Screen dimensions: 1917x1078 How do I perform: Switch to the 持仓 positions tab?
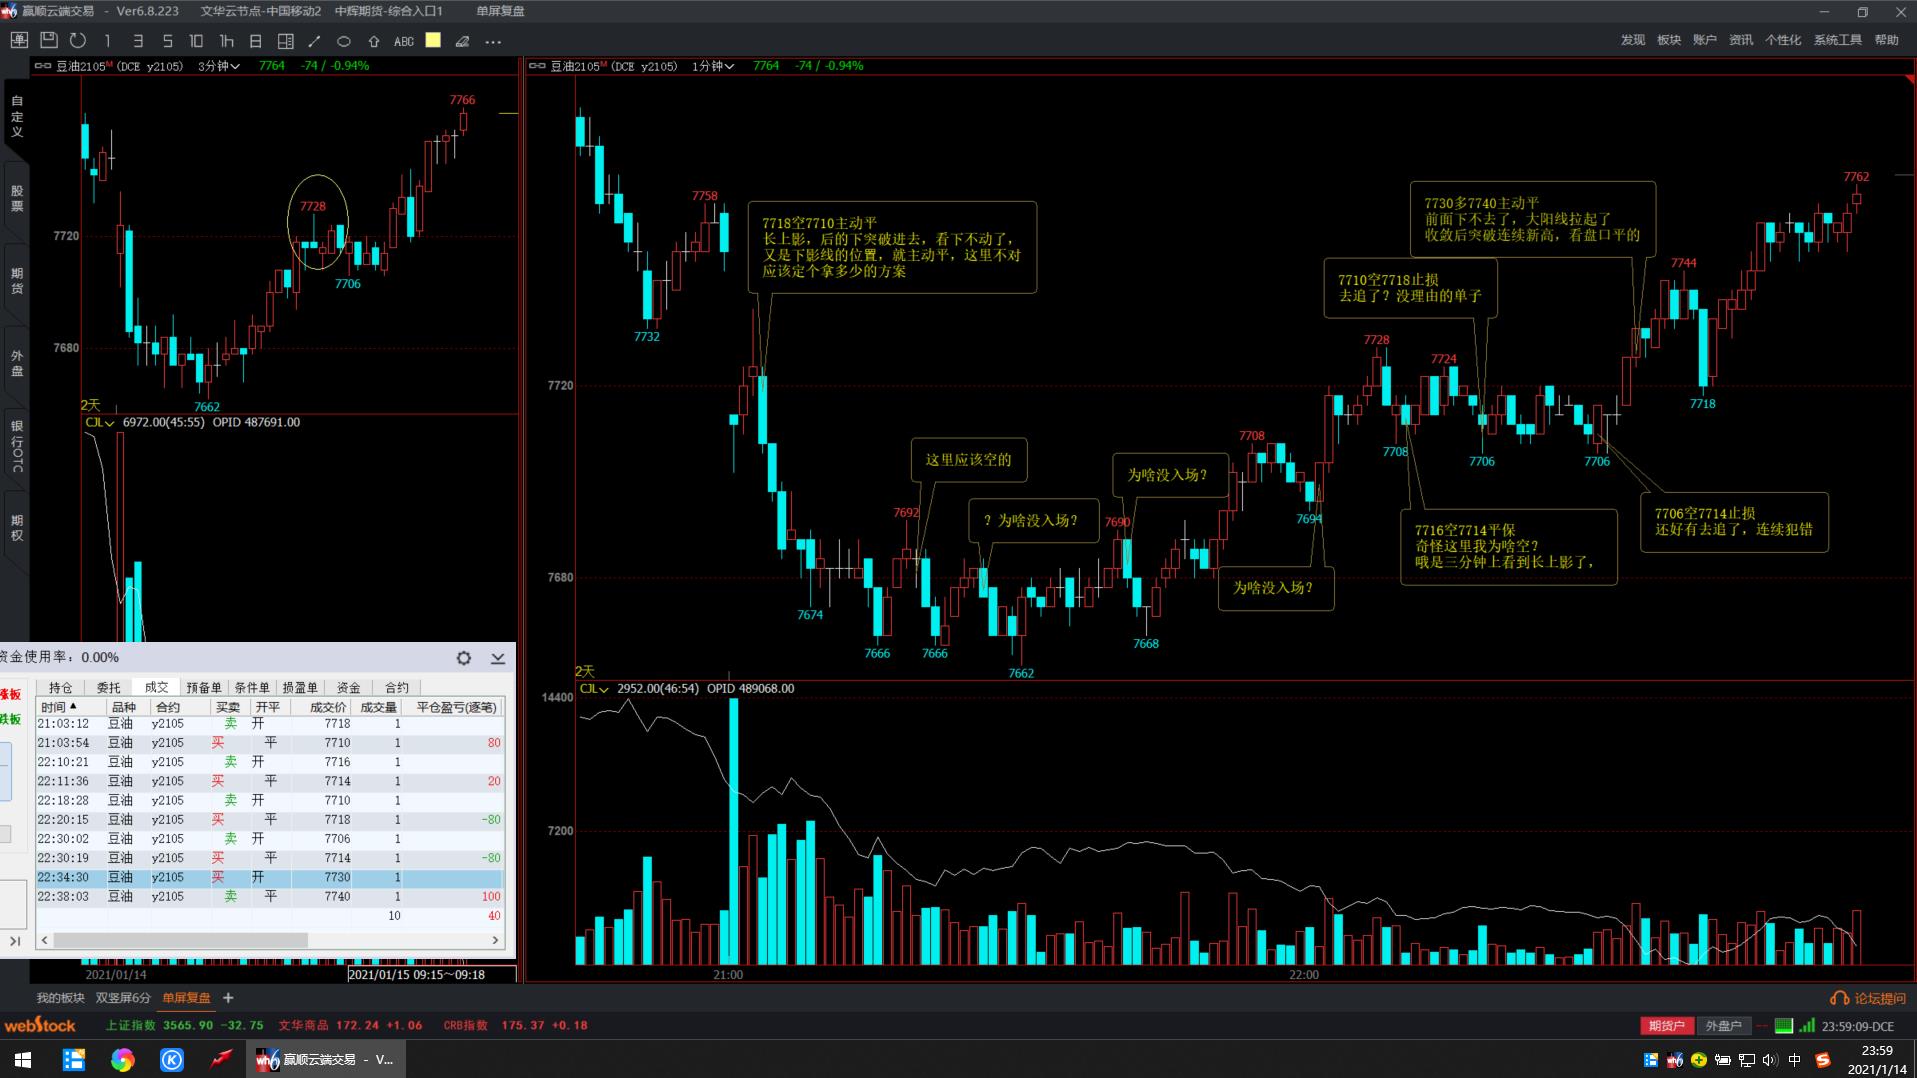(61, 687)
